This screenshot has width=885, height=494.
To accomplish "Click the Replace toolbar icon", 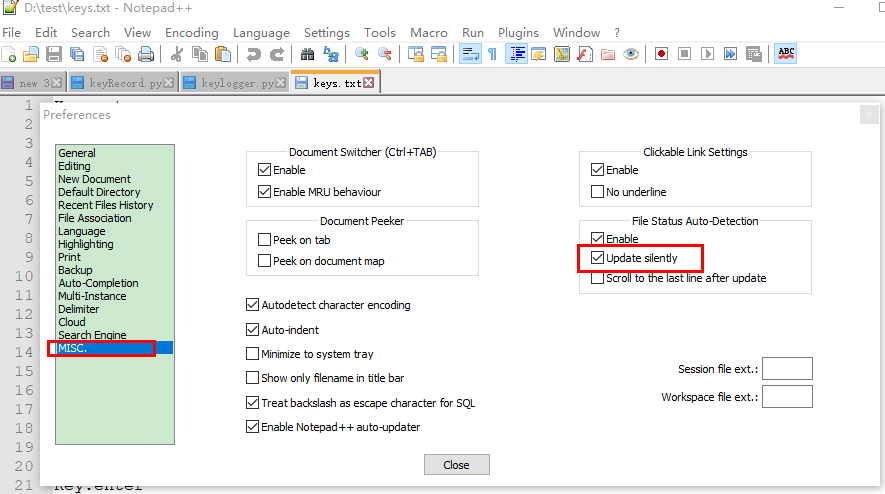I will (331, 54).
